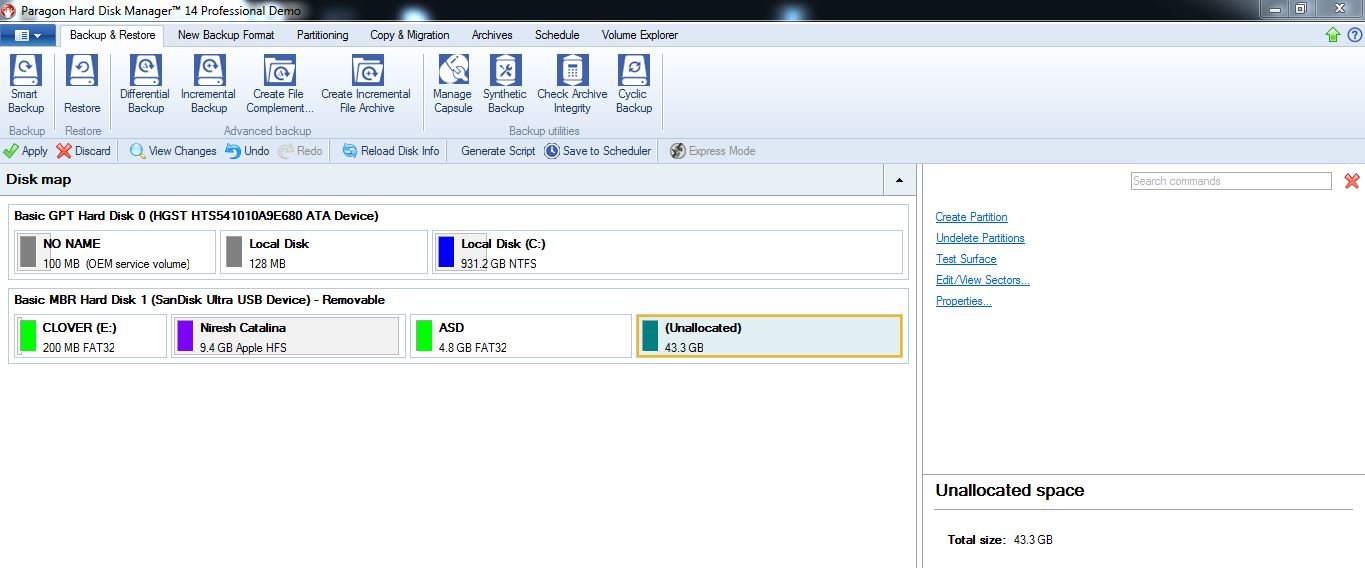Collapse the Disk map panel
1365x568 pixels.
pos(898,180)
